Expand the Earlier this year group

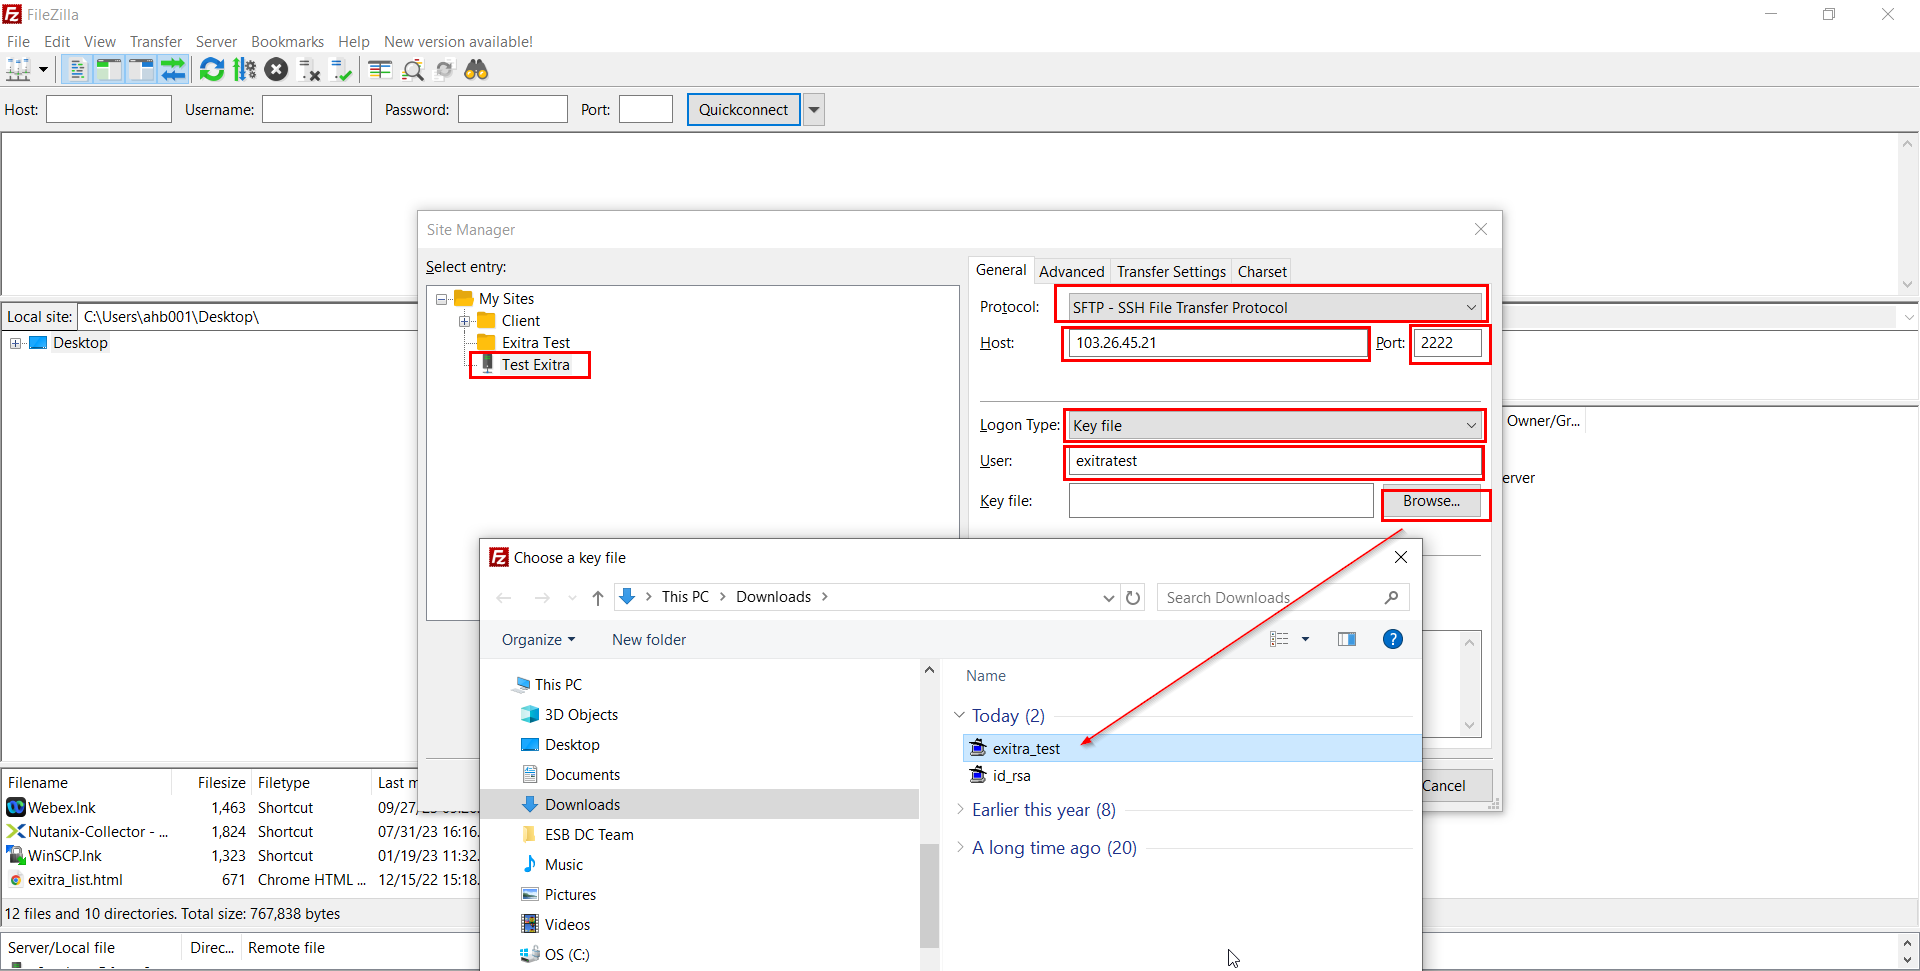[x=960, y=809]
